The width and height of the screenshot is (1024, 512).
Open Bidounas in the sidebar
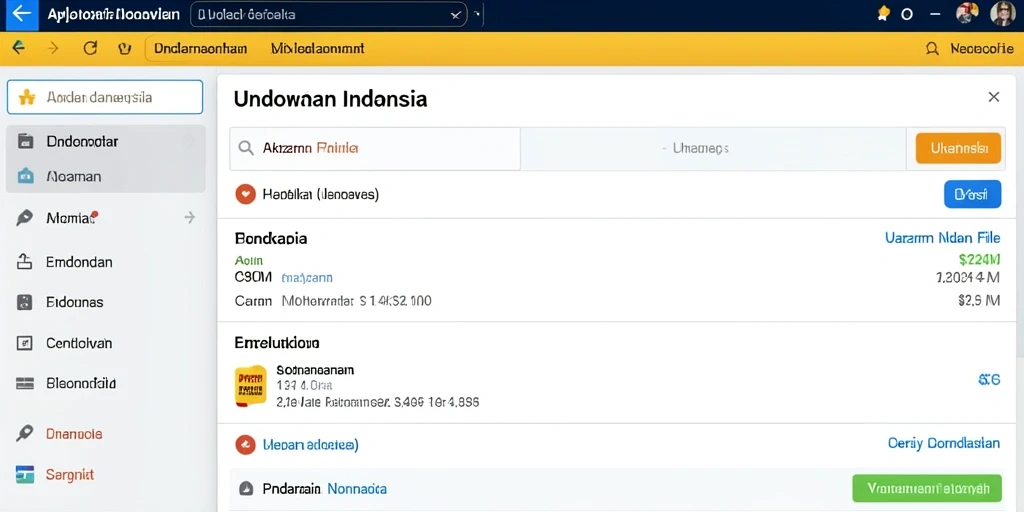(74, 302)
